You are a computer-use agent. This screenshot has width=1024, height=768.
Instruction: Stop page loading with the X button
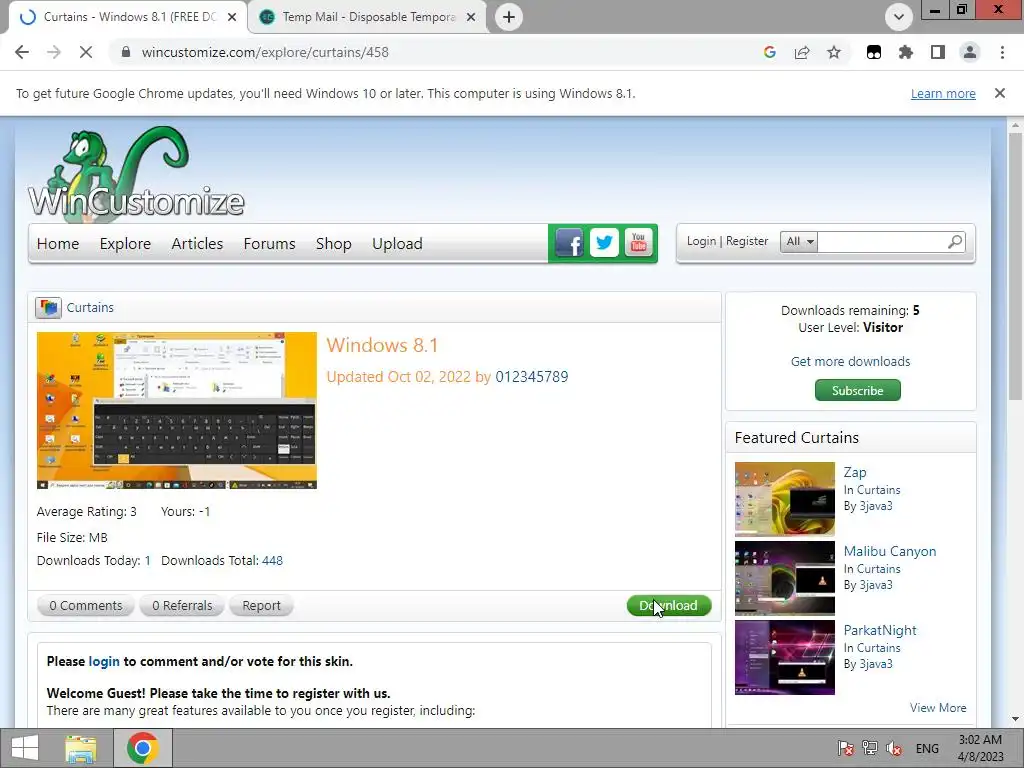pyautogui.click(x=86, y=52)
